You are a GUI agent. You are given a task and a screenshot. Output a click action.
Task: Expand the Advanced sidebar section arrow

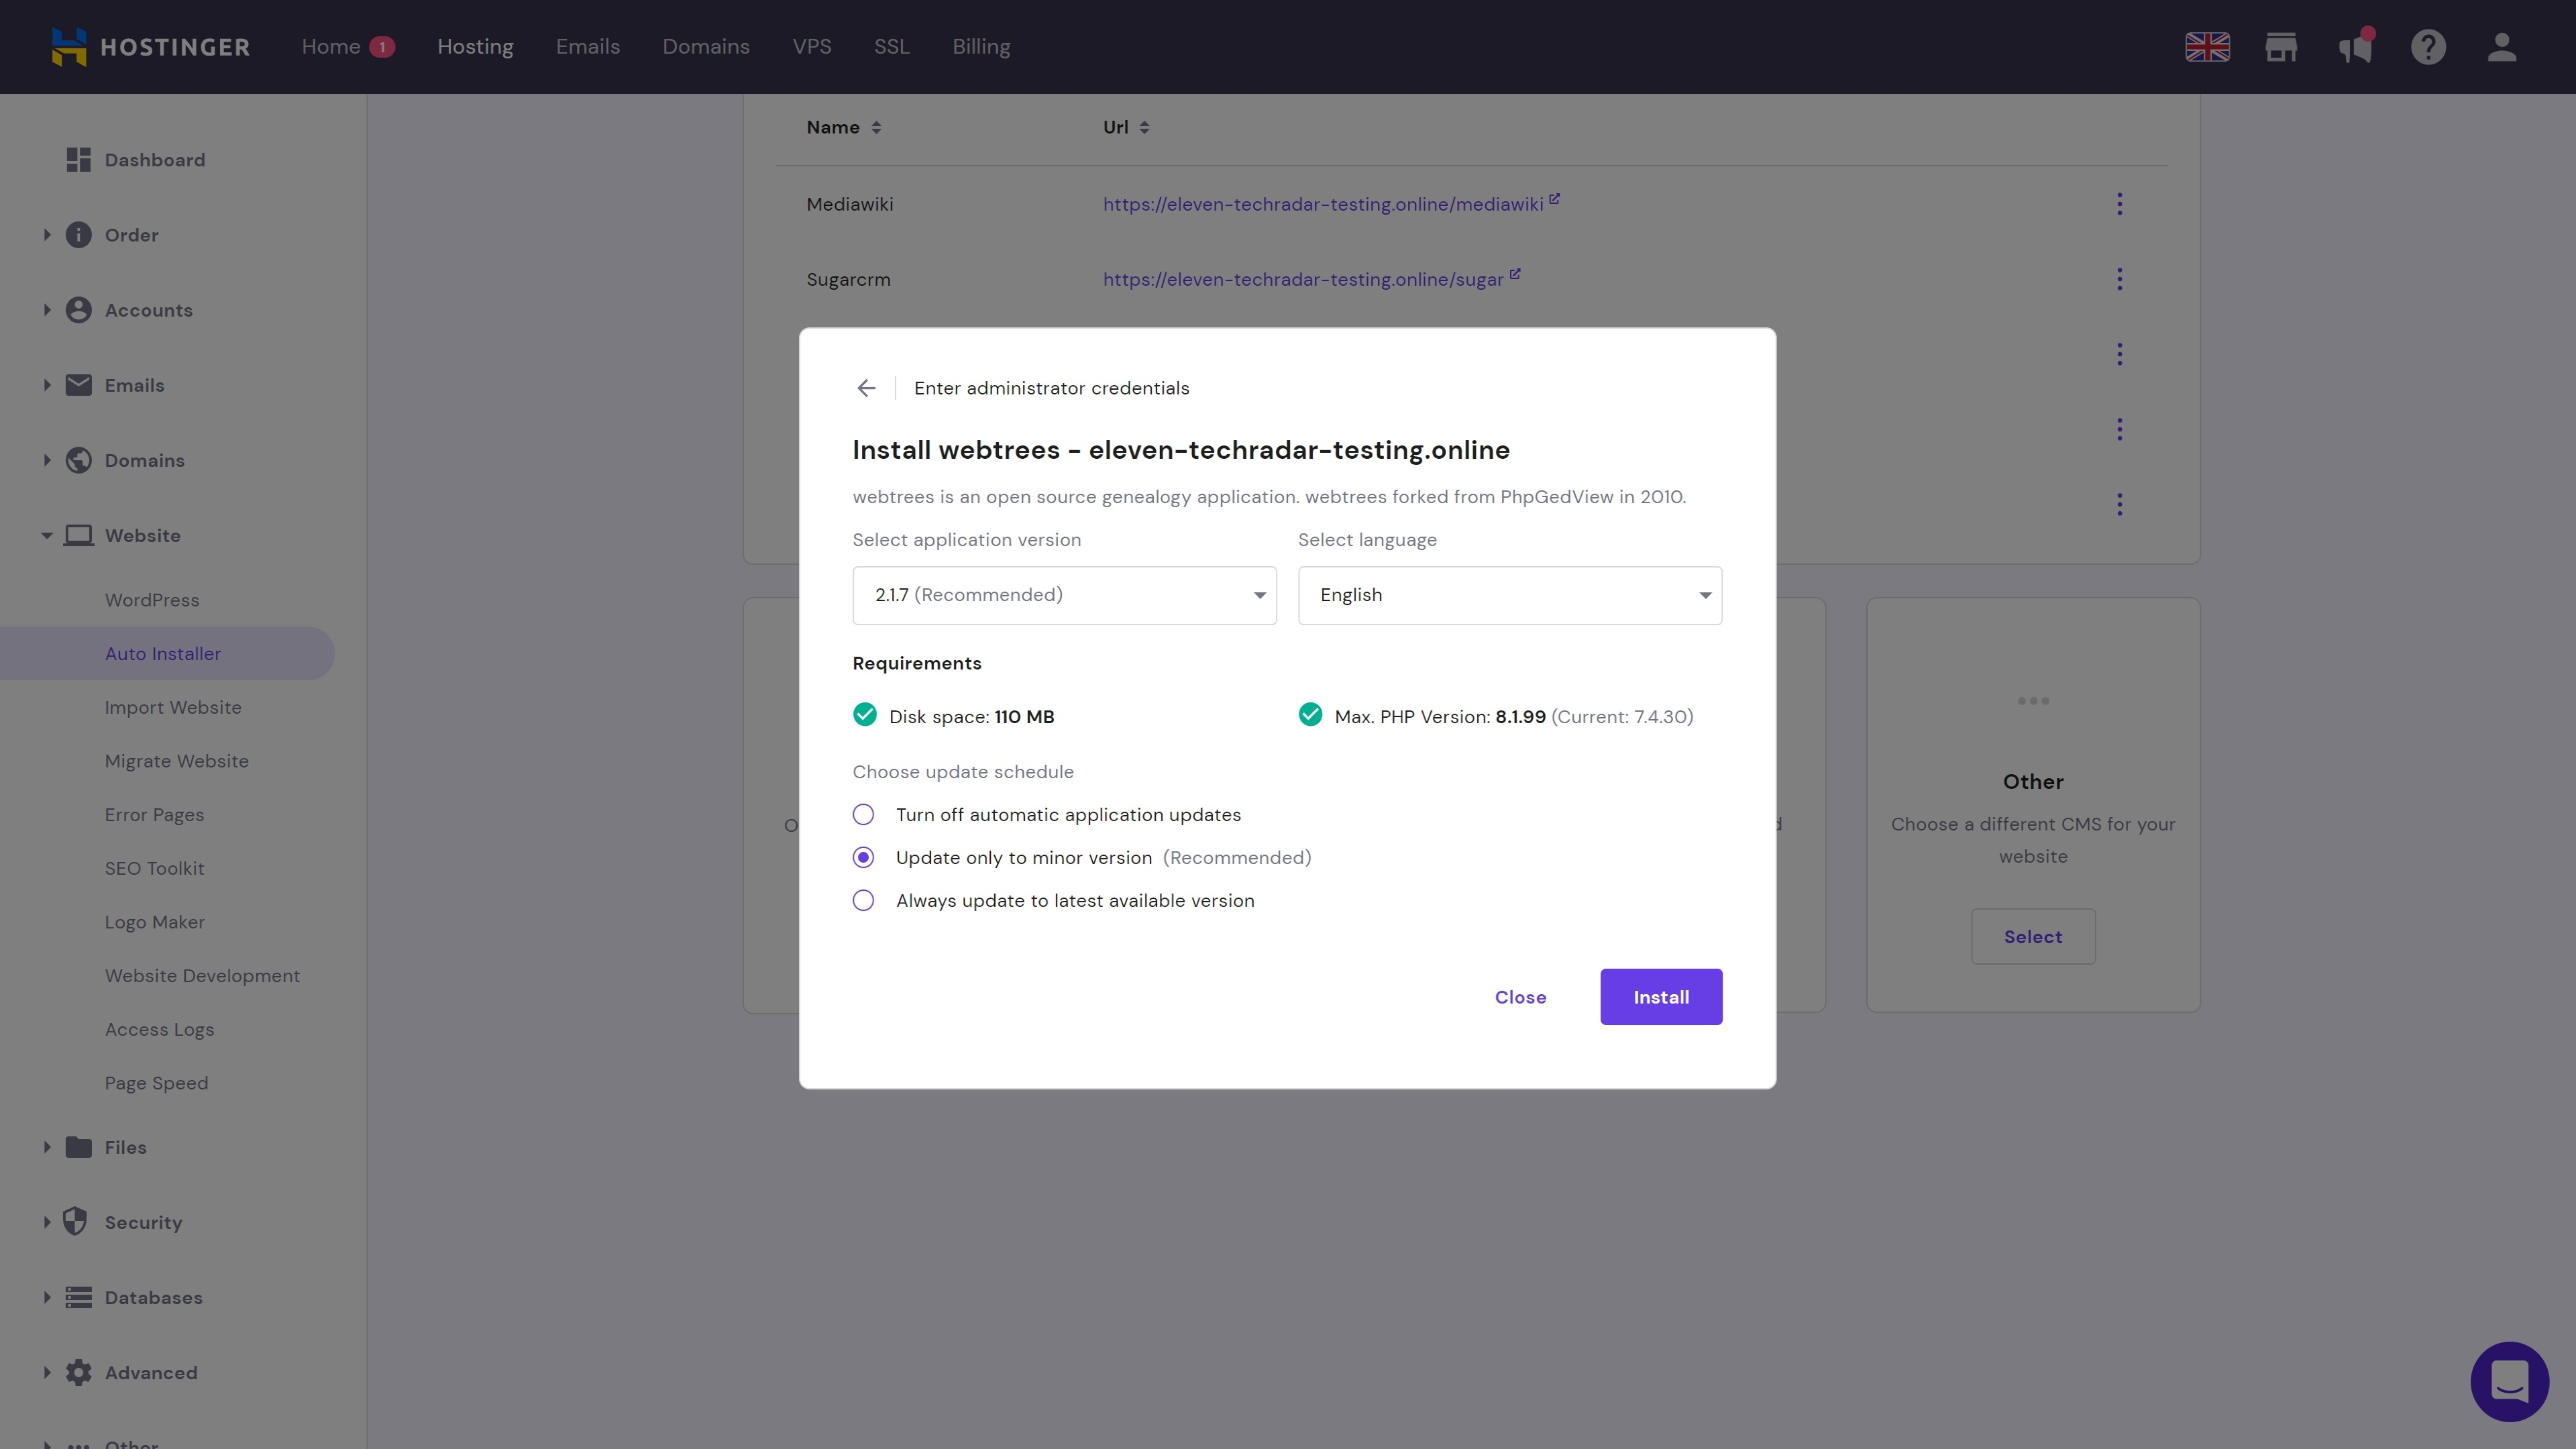point(47,1372)
